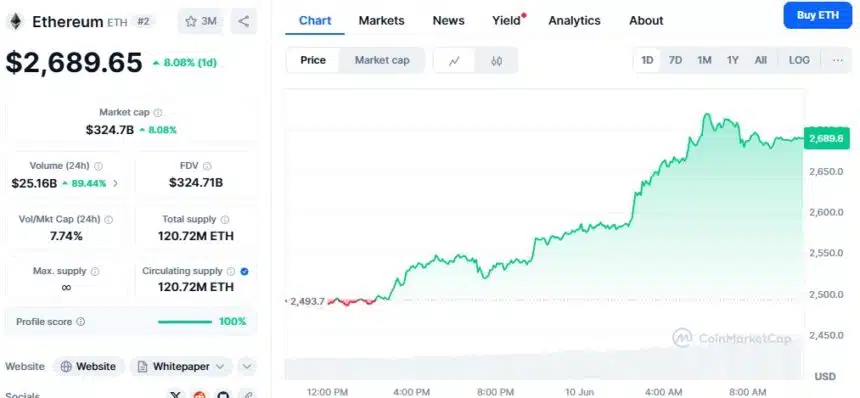Expand the Whitepaper dropdown
This screenshot has height=398, width=860.
point(182,366)
